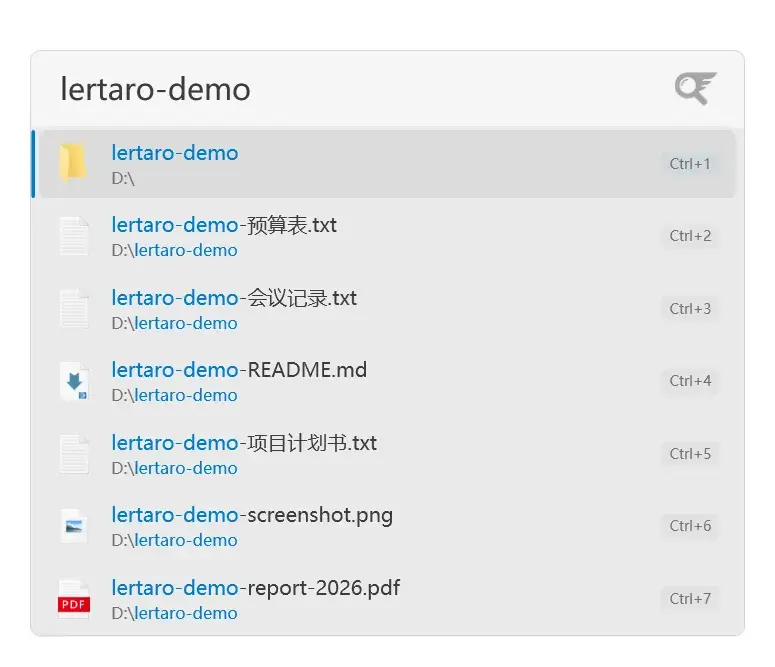The image size is (775, 667).
Task: Click the yellow folder icon for lertaro-demo
Action: [73, 163]
